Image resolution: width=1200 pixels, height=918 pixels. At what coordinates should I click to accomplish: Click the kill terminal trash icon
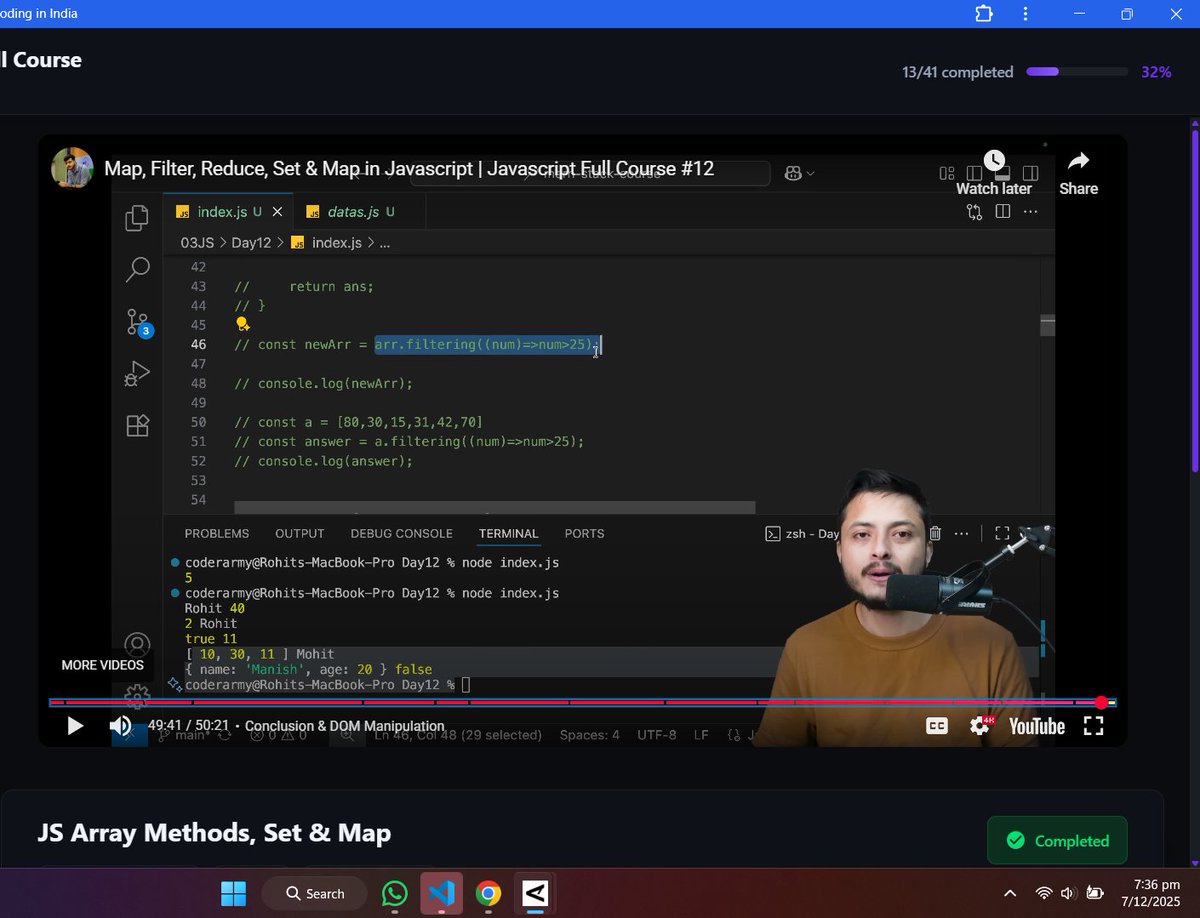(x=935, y=533)
